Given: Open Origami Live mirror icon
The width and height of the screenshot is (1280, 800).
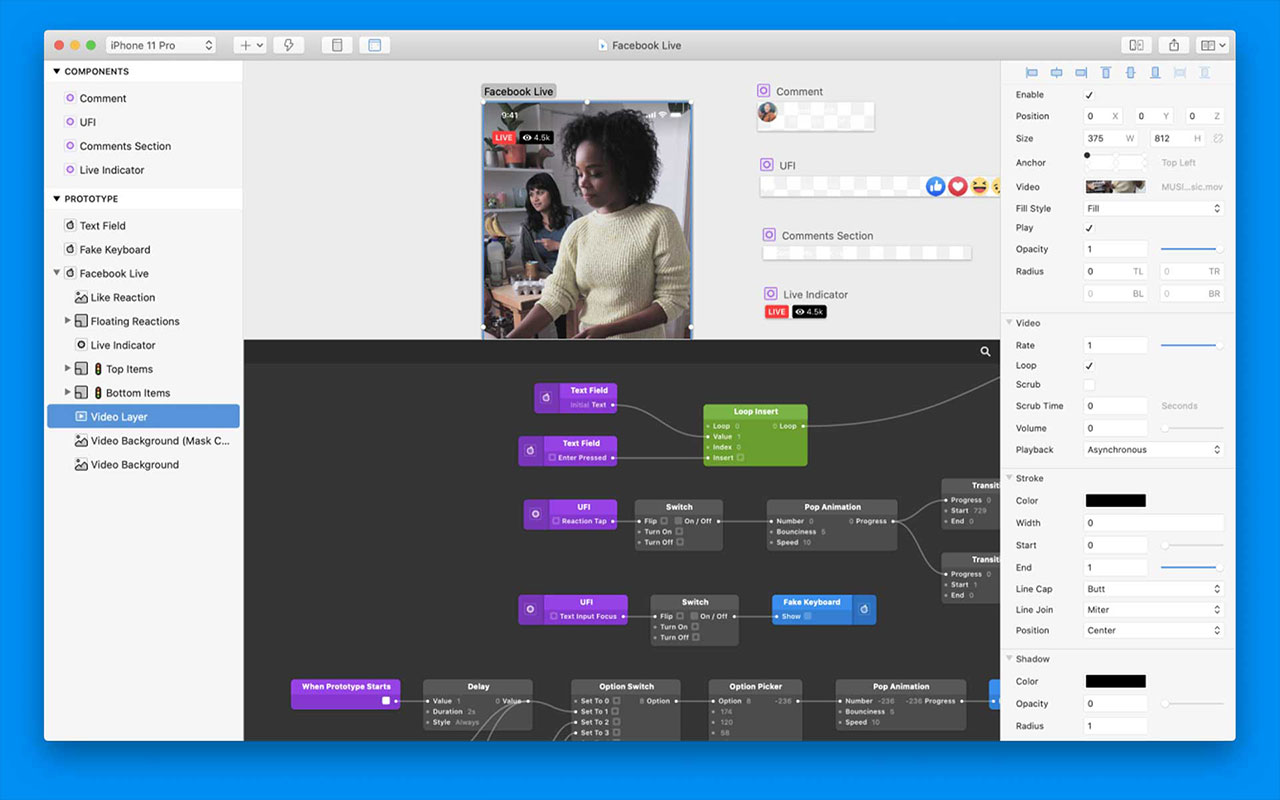Looking at the screenshot, I should pyautogui.click(x=1136, y=44).
